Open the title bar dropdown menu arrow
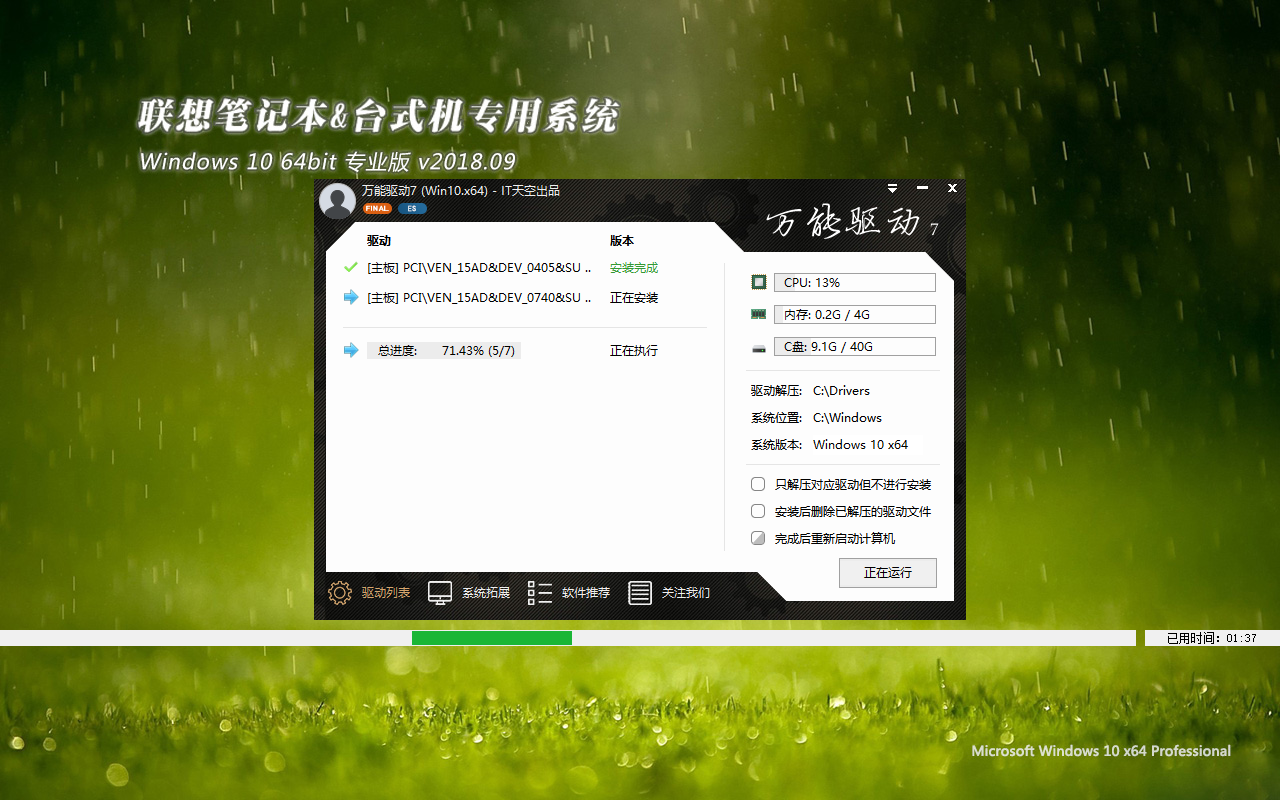Viewport: 1280px width, 800px height. 892,188
